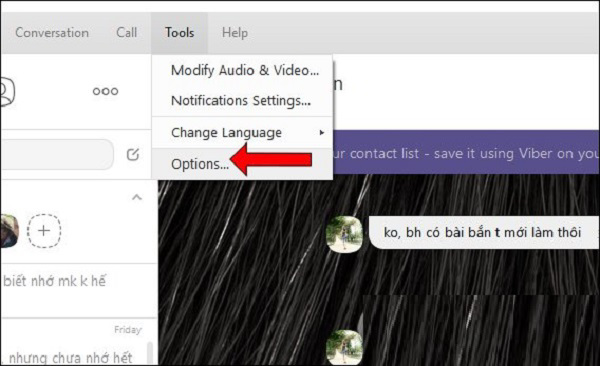Image resolution: width=600 pixels, height=366 pixels.
Task: Click the three-circles More icon
Action: (x=105, y=91)
